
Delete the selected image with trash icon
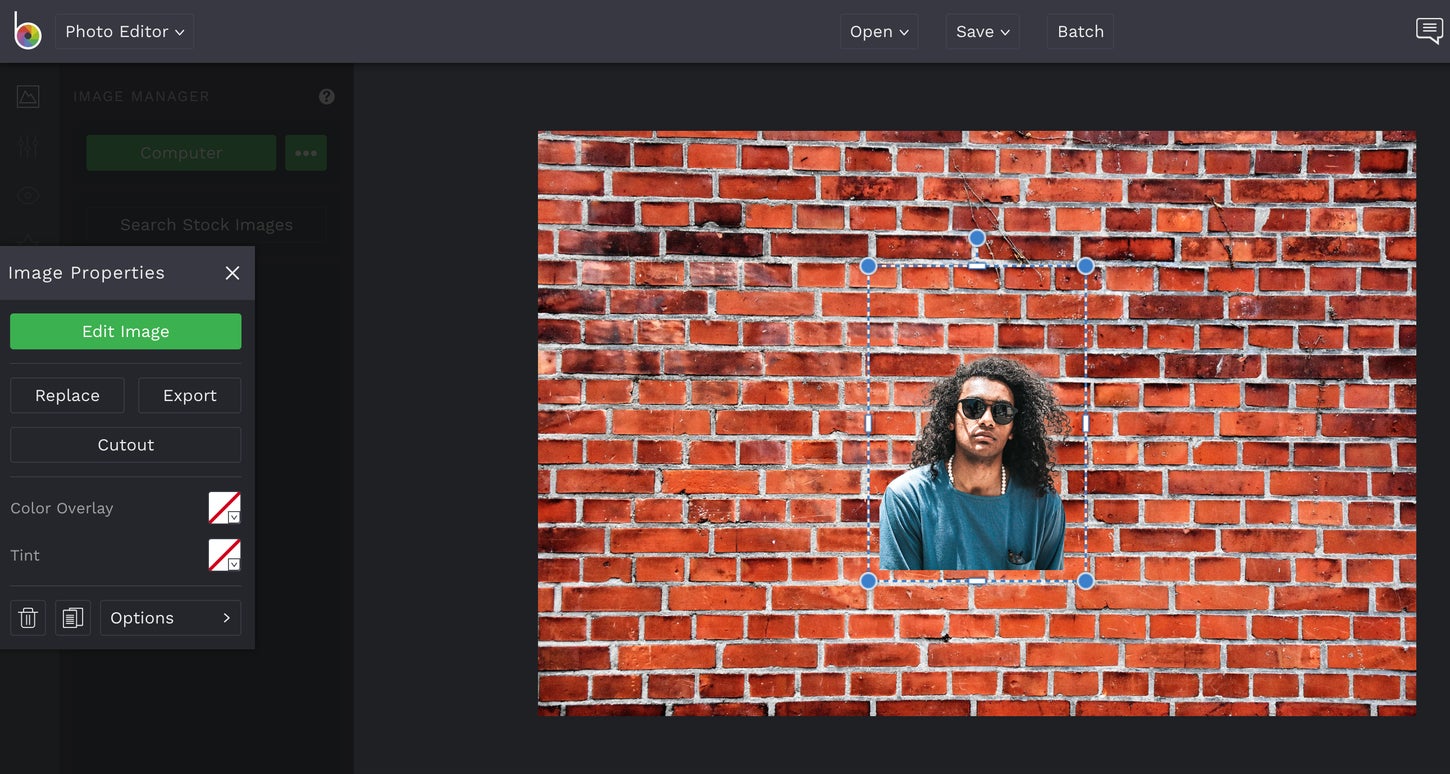pyautogui.click(x=27, y=617)
